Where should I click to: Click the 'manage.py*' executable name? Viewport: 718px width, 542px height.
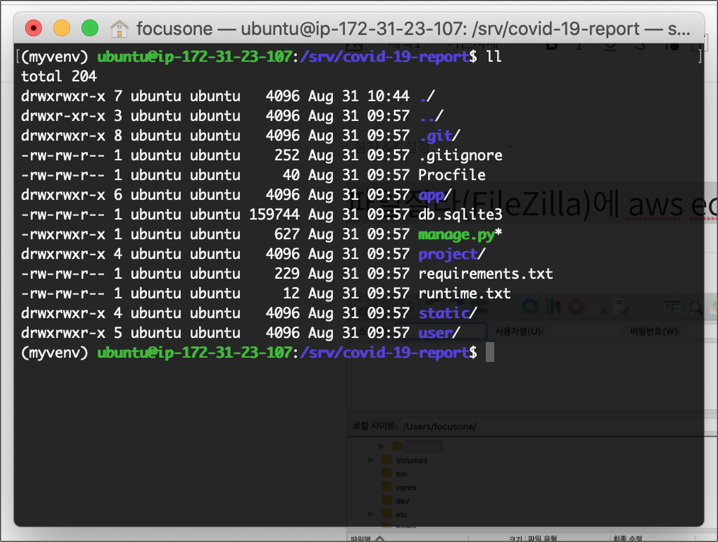point(460,234)
